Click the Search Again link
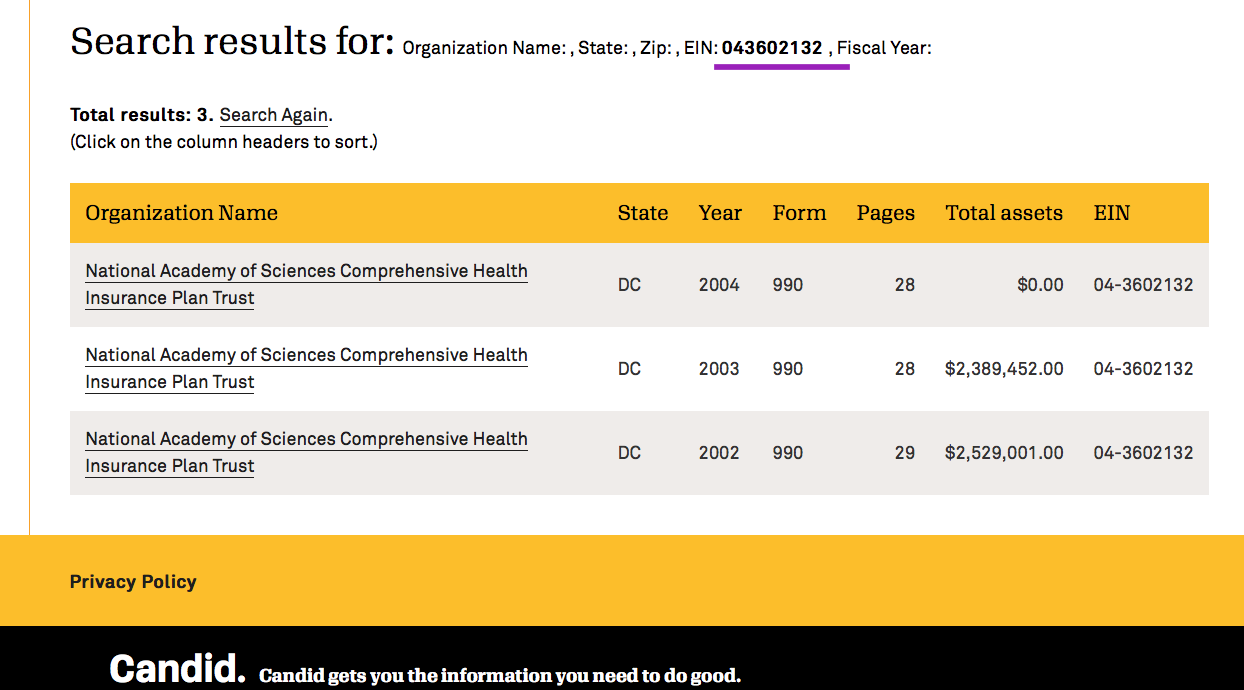Viewport: 1244px width, 690px height. tap(274, 115)
